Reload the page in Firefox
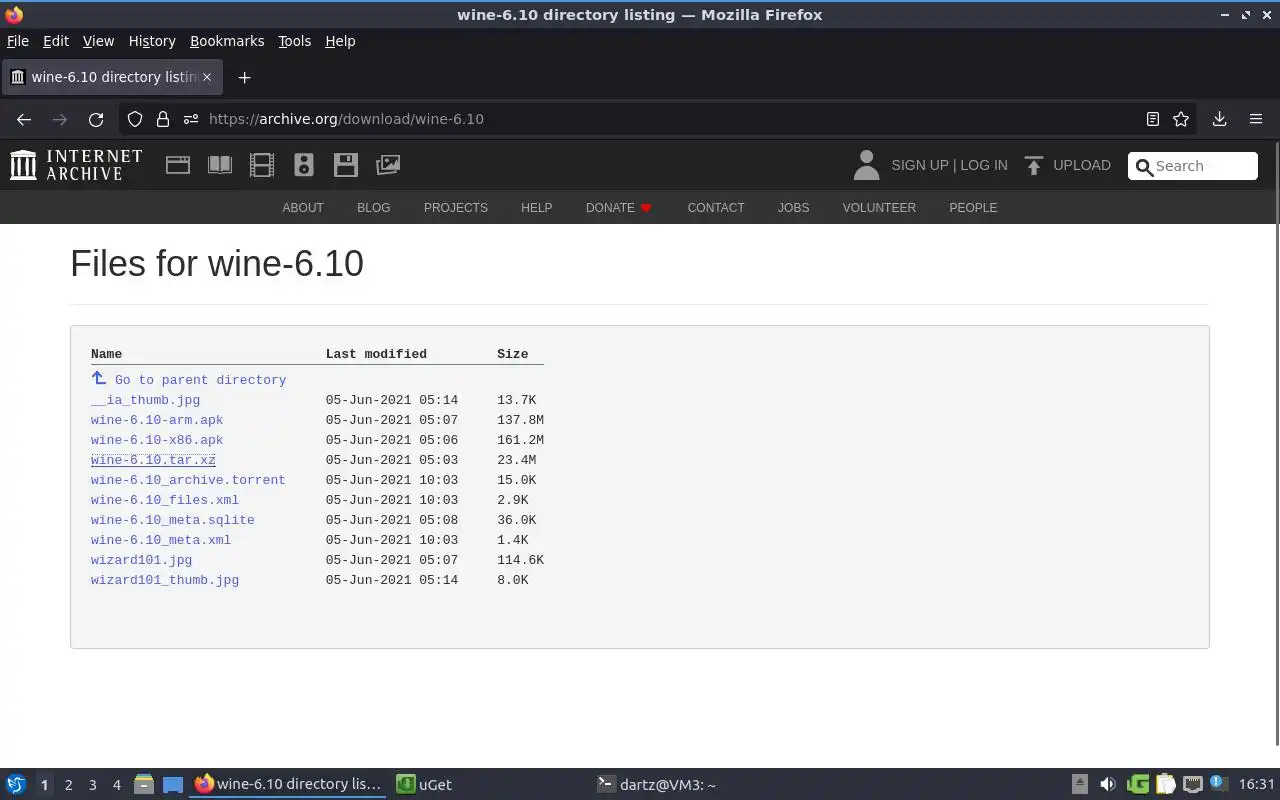This screenshot has height=800, width=1280. (x=96, y=119)
